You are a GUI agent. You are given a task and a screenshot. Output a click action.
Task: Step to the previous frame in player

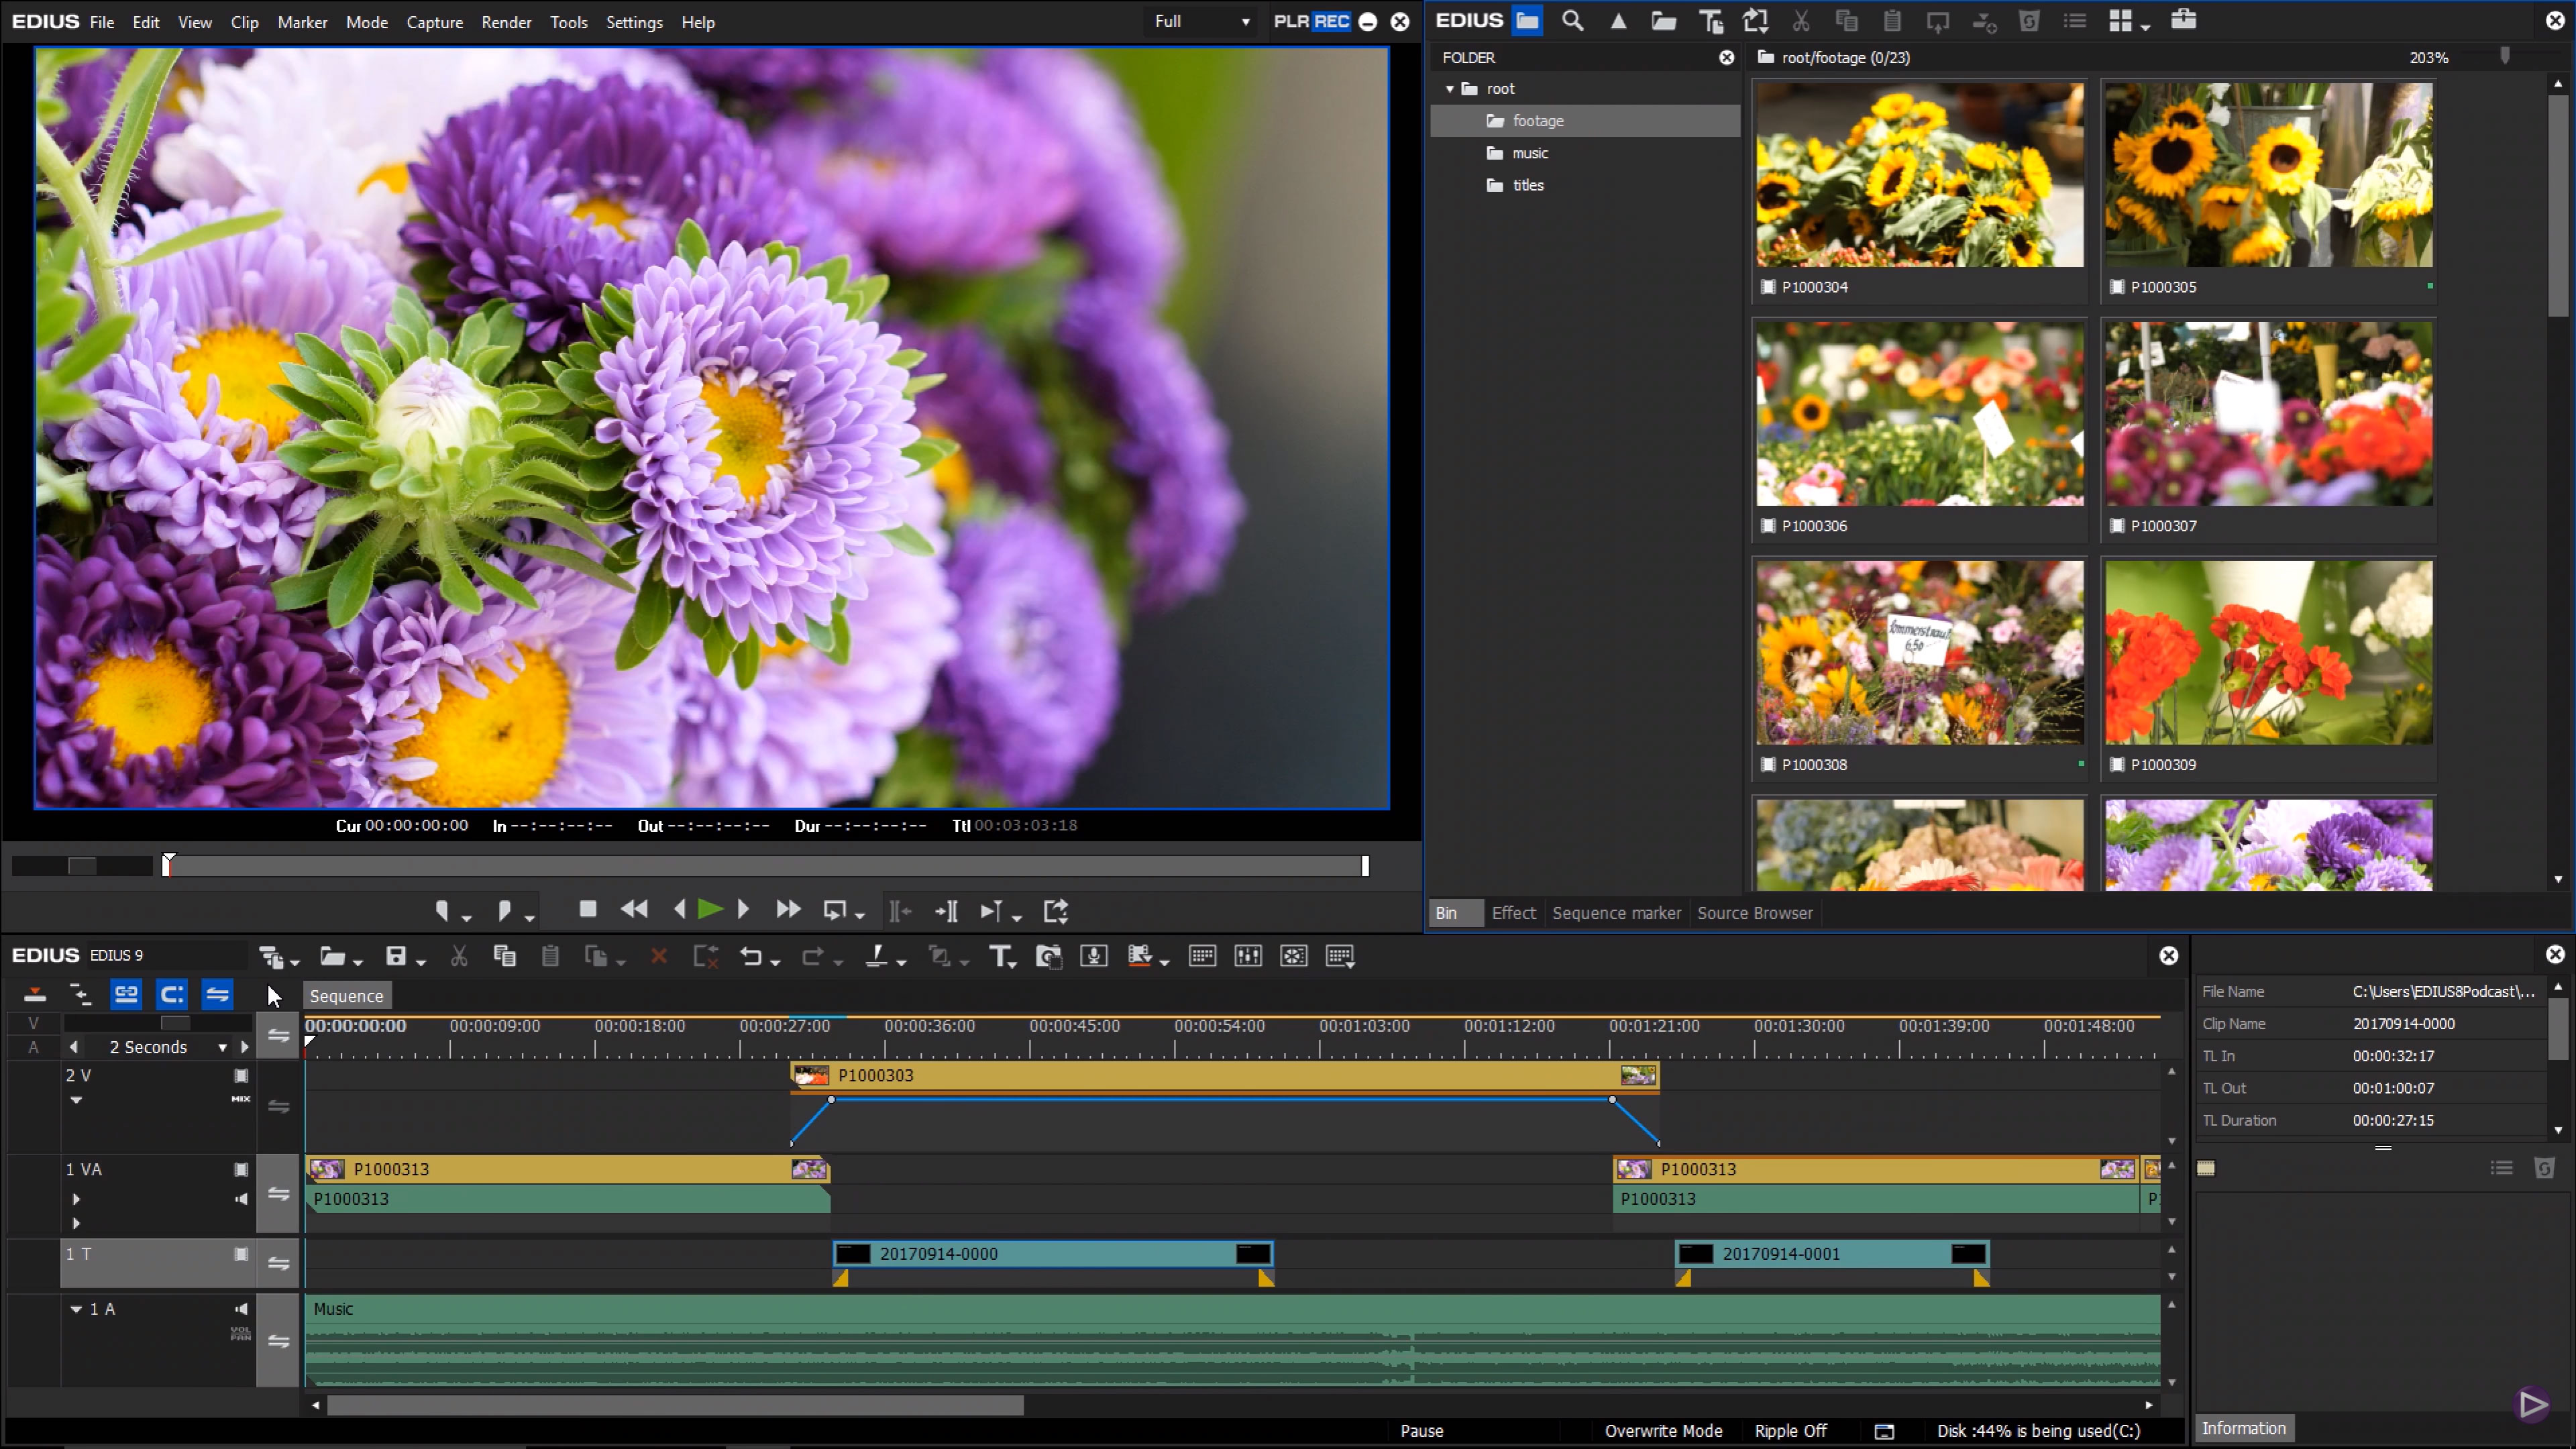pyautogui.click(x=680, y=909)
